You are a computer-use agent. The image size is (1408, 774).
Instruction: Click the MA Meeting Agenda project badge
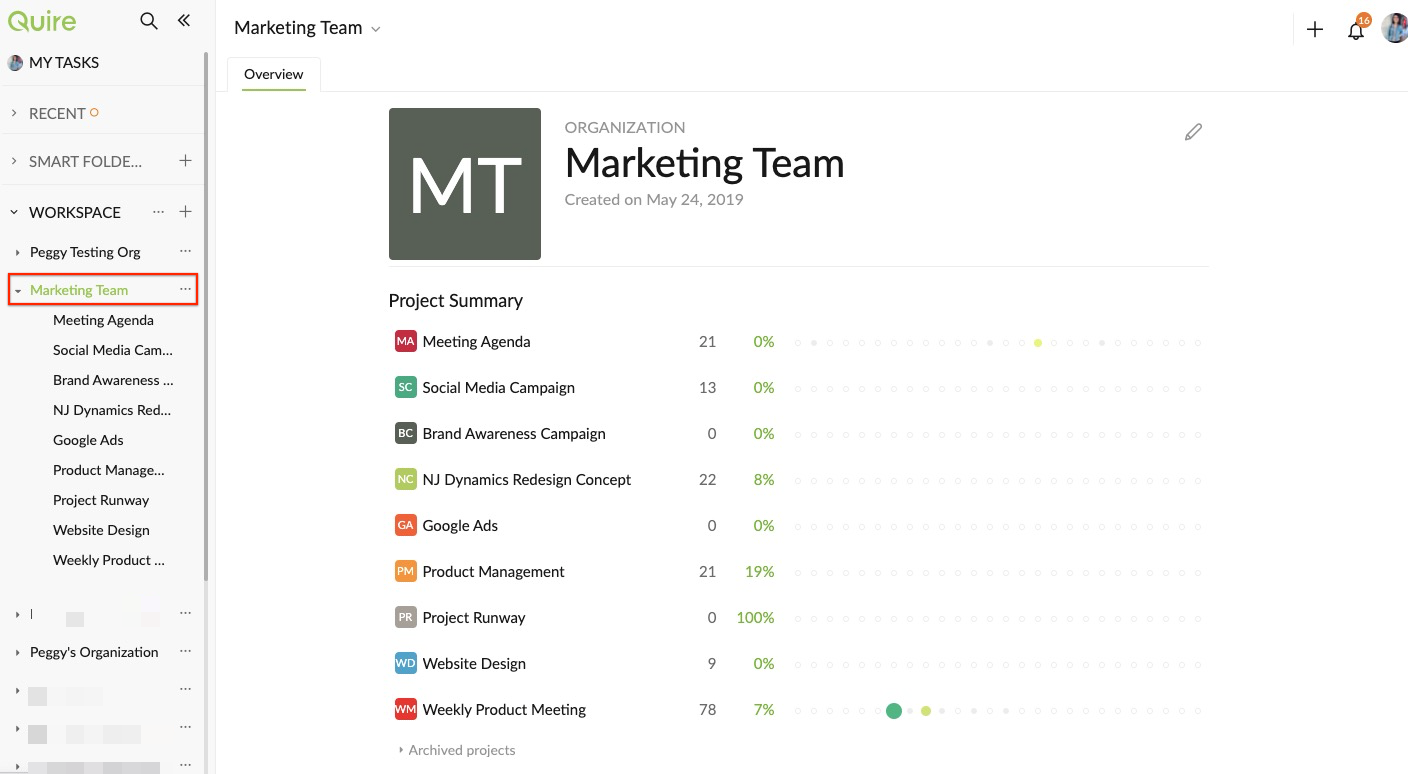[405, 341]
